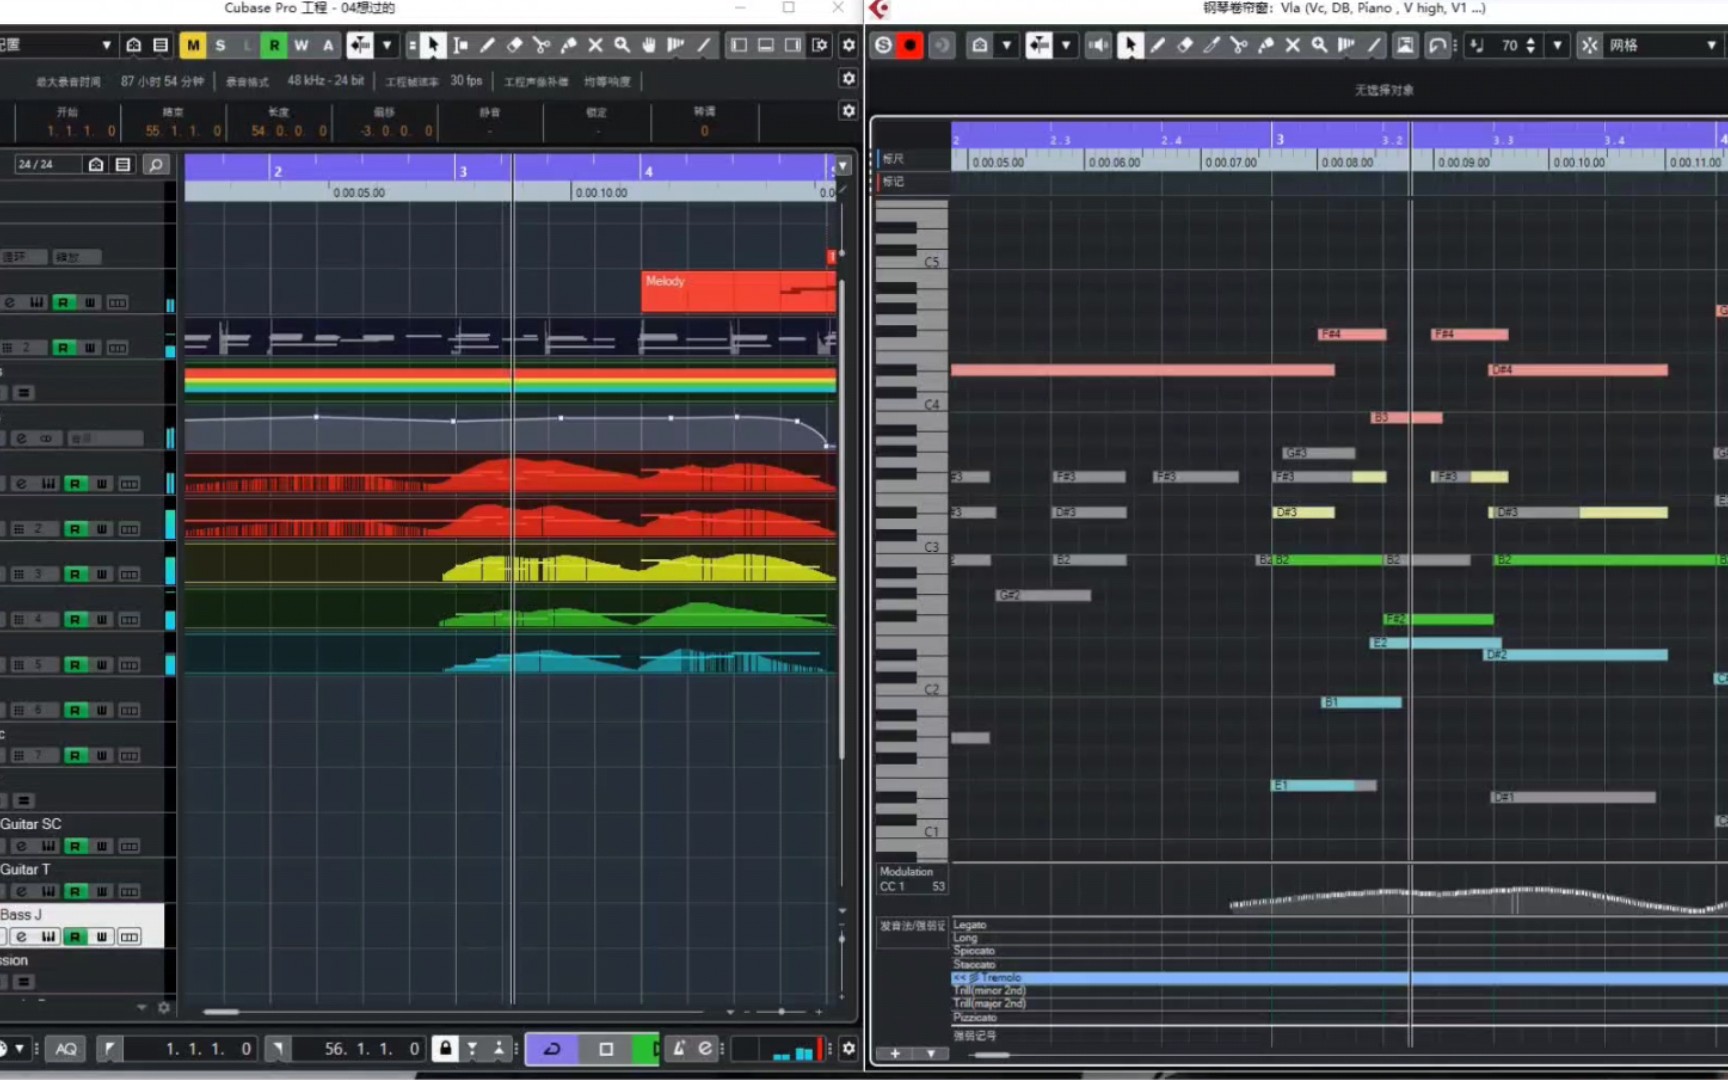The height and width of the screenshot is (1080, 1728).
Task: Open controller lane preset dropdown arrow
Action: coord(931,1053)
